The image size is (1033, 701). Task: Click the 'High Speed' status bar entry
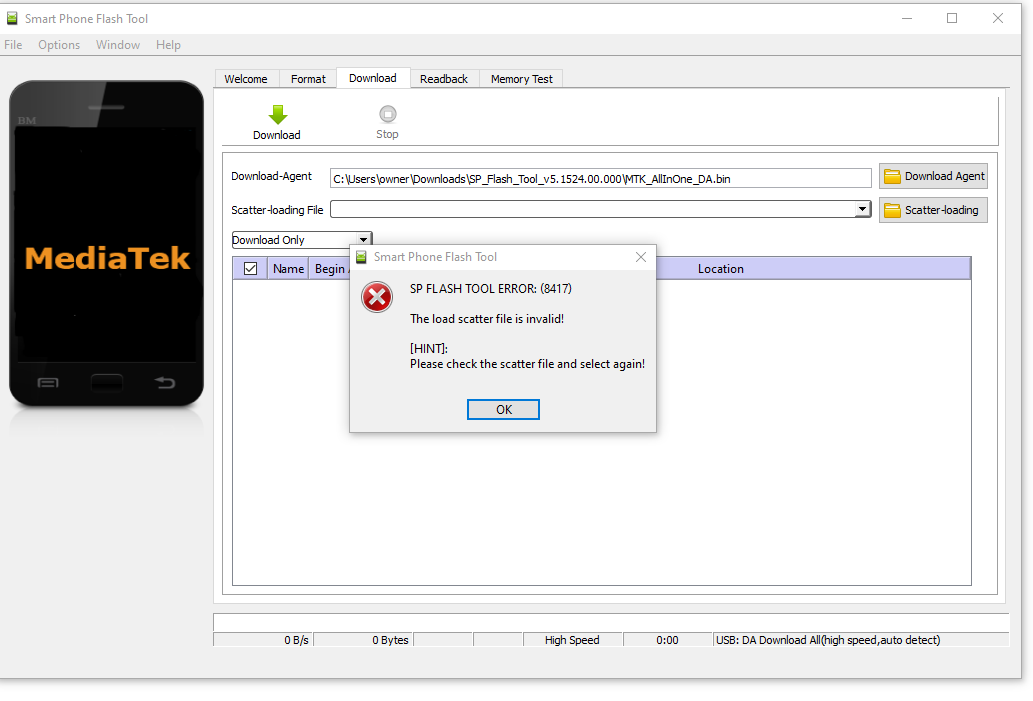tap(572, 640)
